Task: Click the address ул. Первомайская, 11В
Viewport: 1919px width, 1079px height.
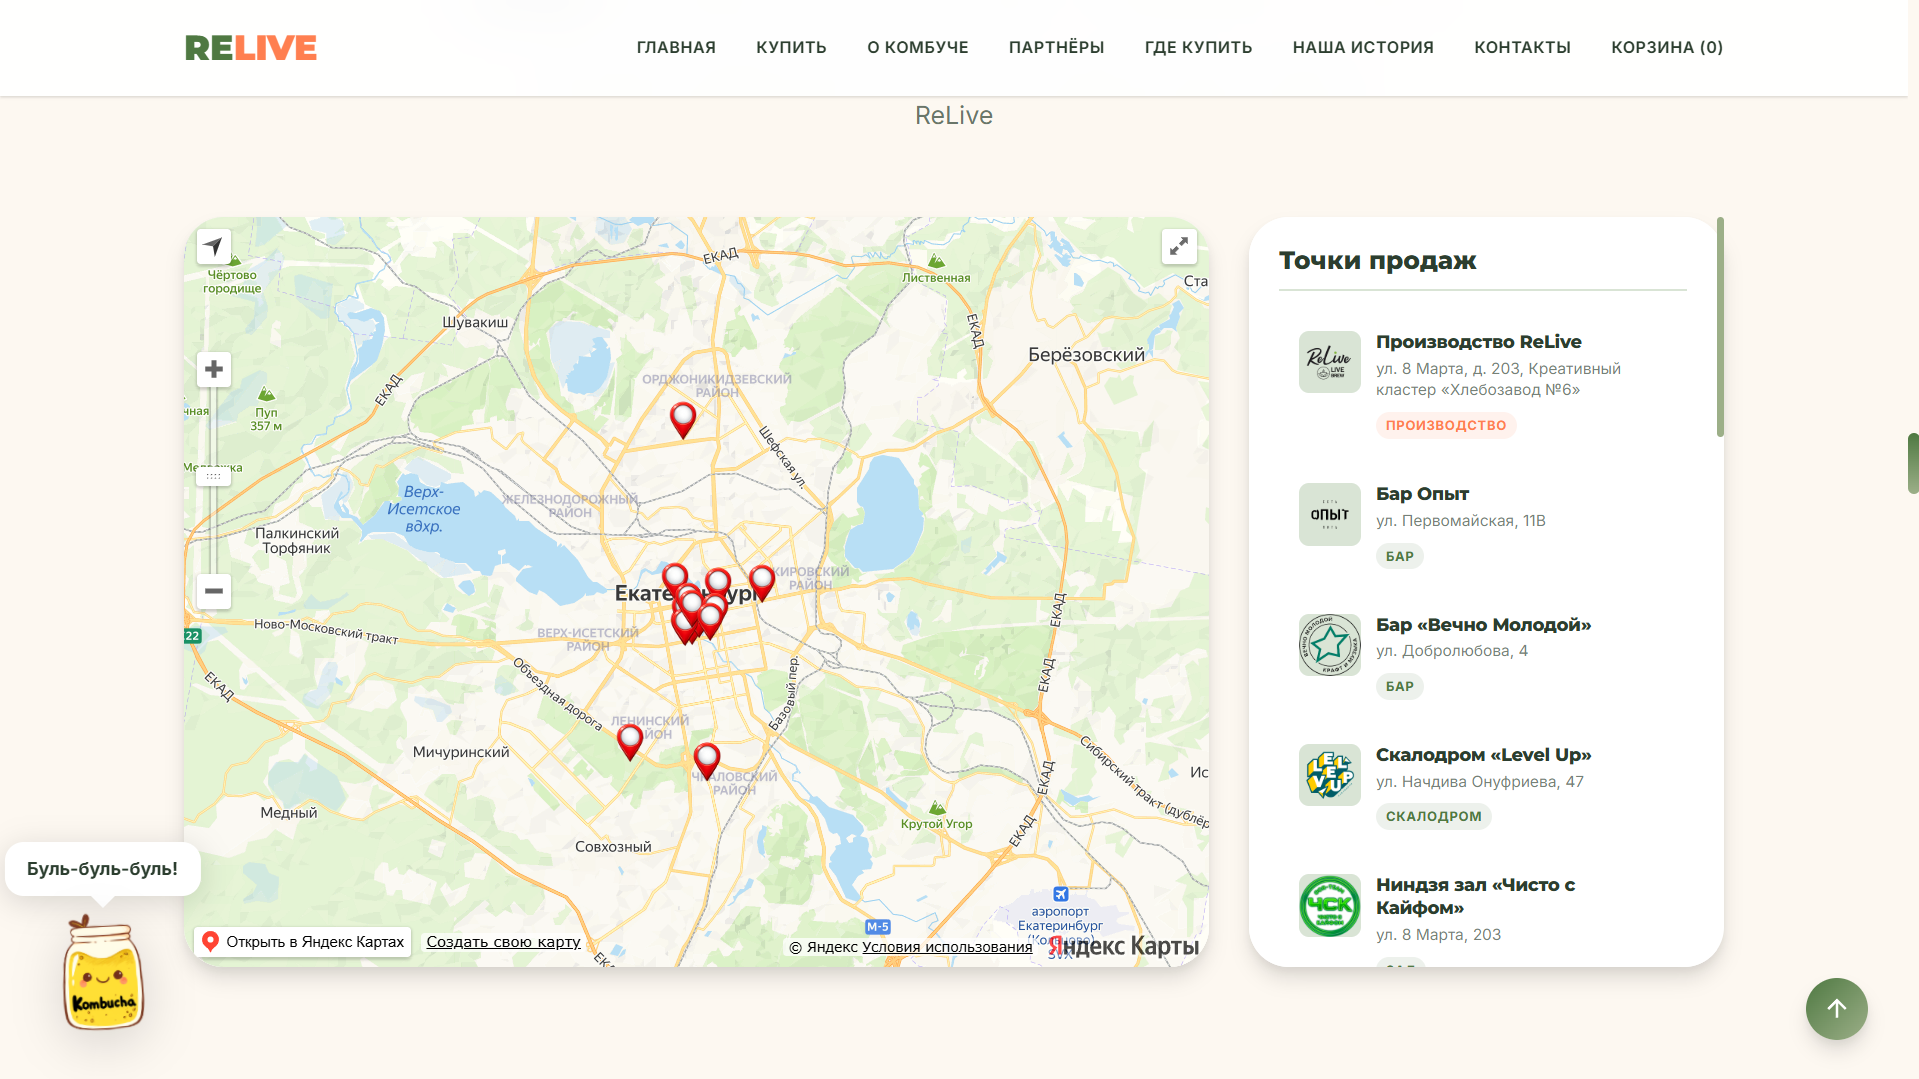Action: coord(1460,521)
